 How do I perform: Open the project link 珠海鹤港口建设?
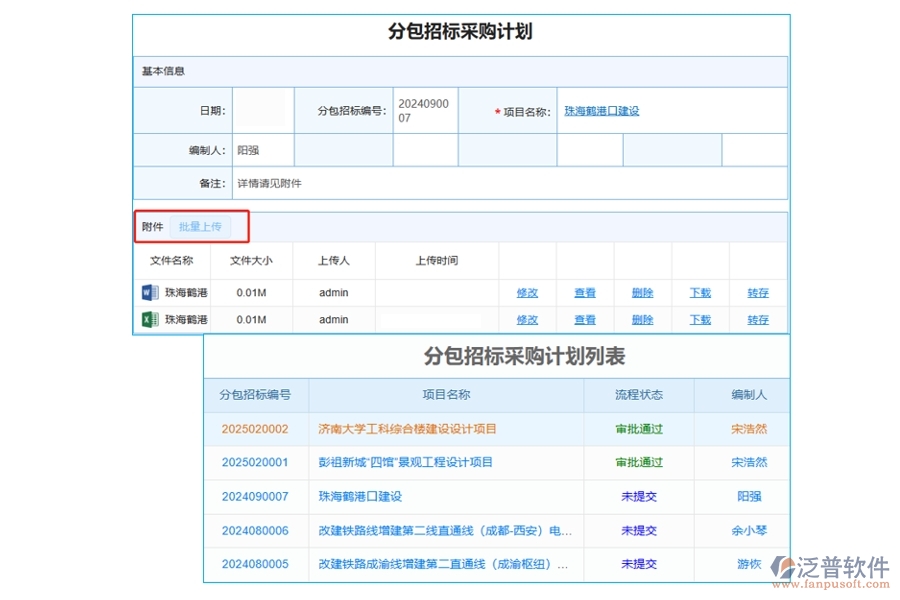coord(601,111)
